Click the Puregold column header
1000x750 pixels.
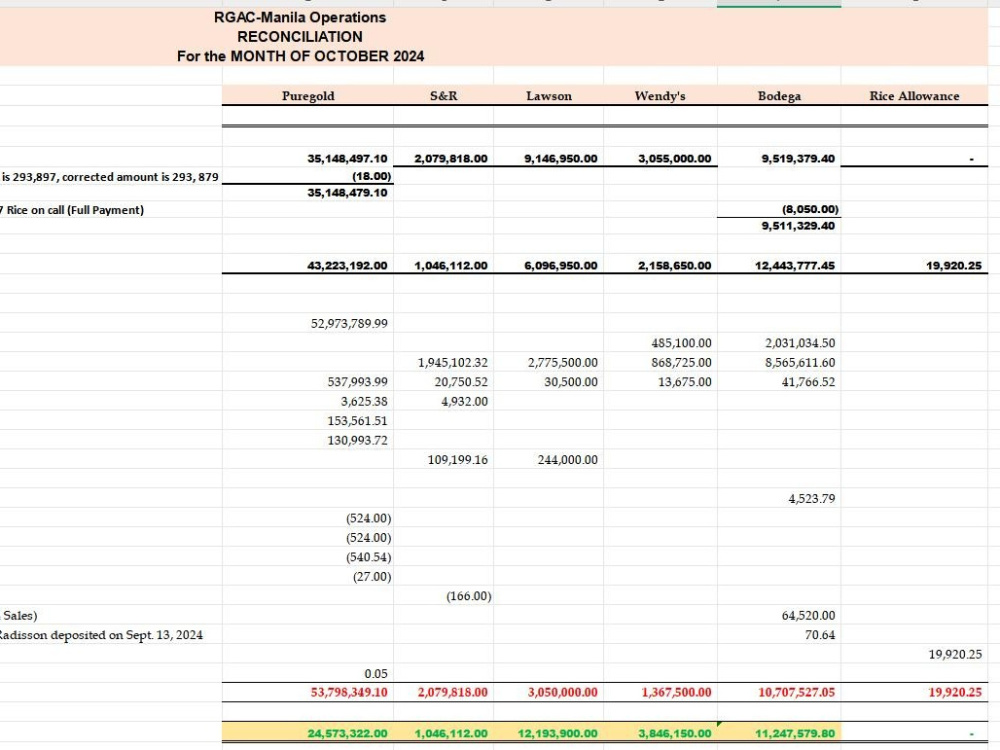(x=308, y=96)
